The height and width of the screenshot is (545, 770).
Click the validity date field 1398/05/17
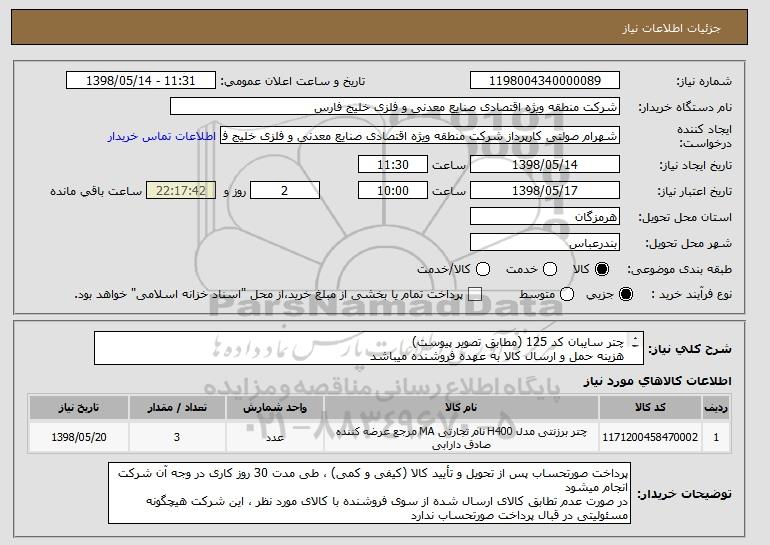545,191
